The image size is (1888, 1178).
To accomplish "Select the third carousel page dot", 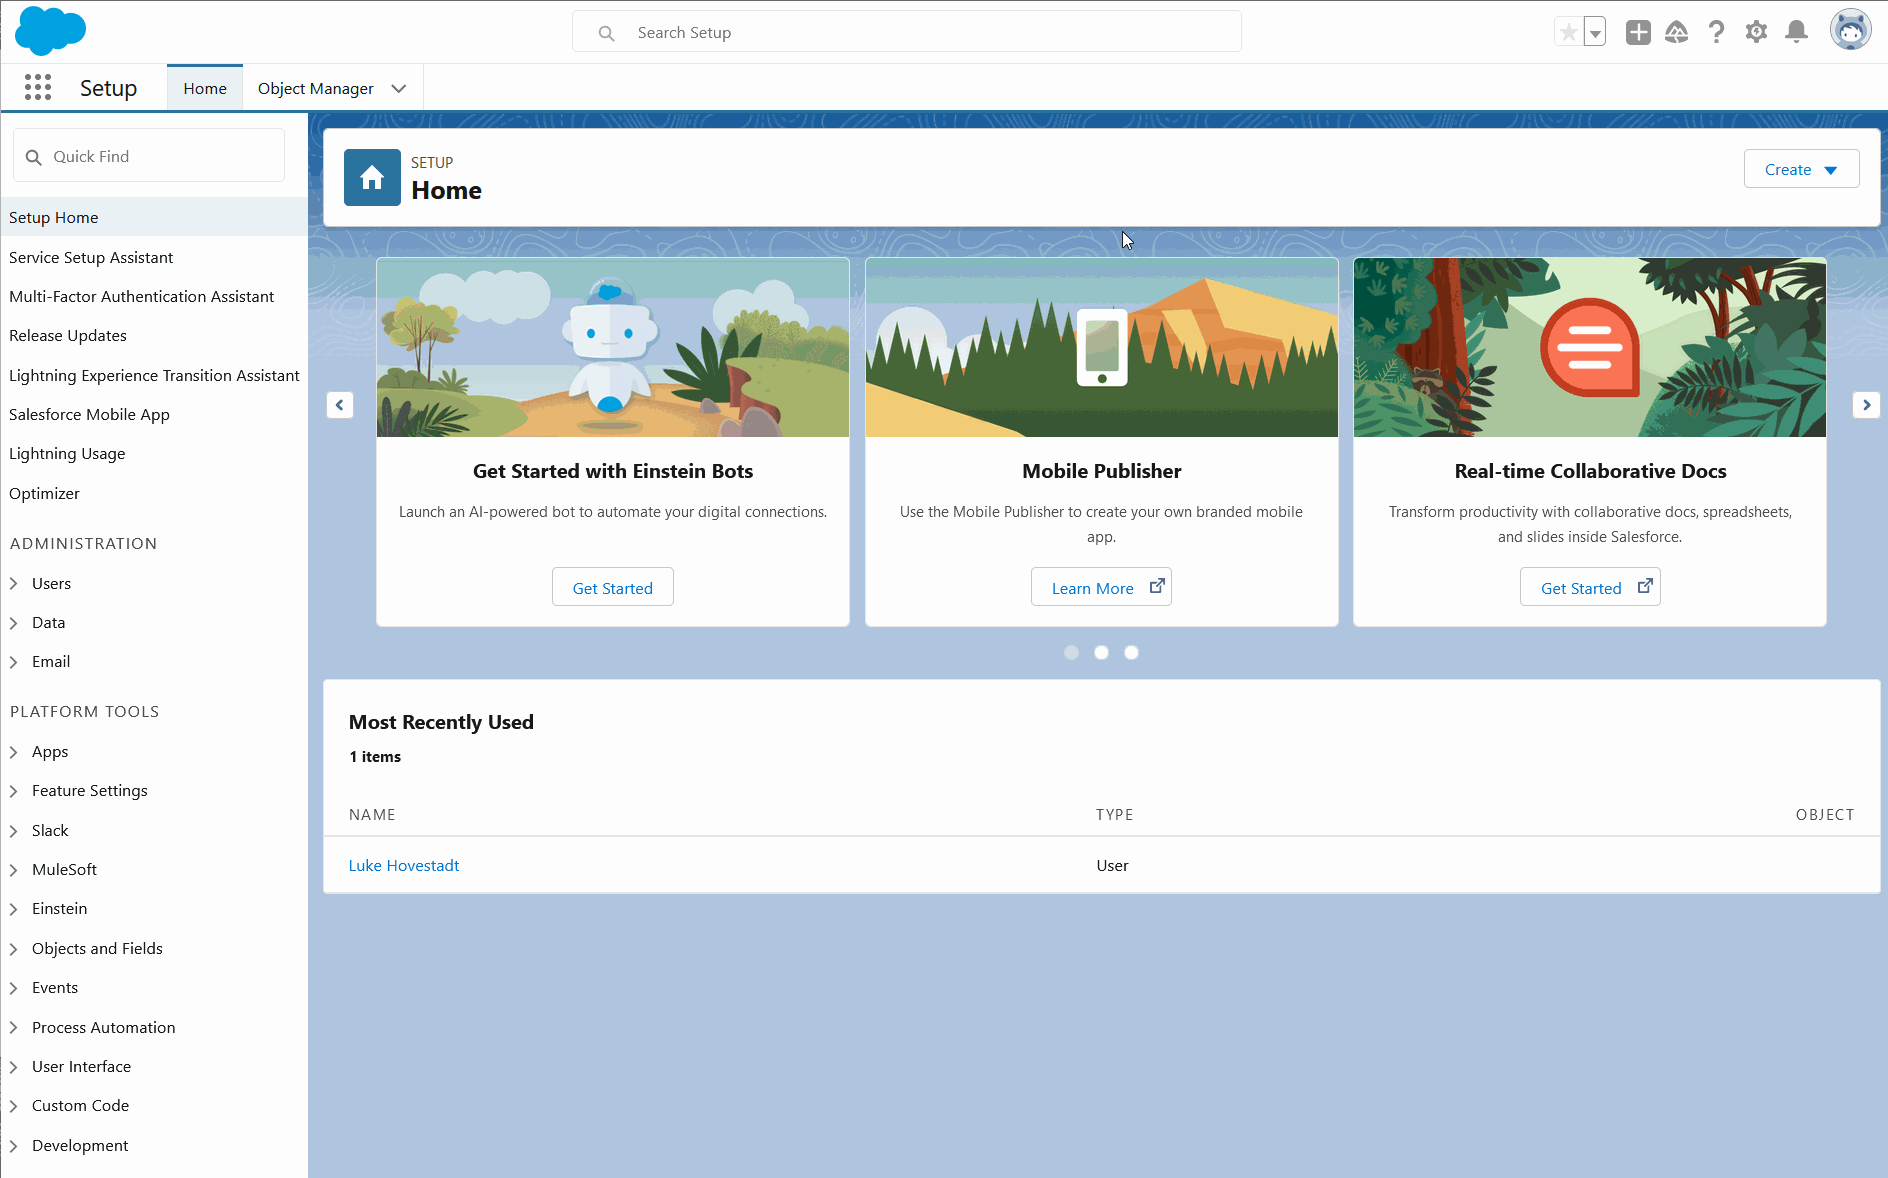I will coord(1131,653).
